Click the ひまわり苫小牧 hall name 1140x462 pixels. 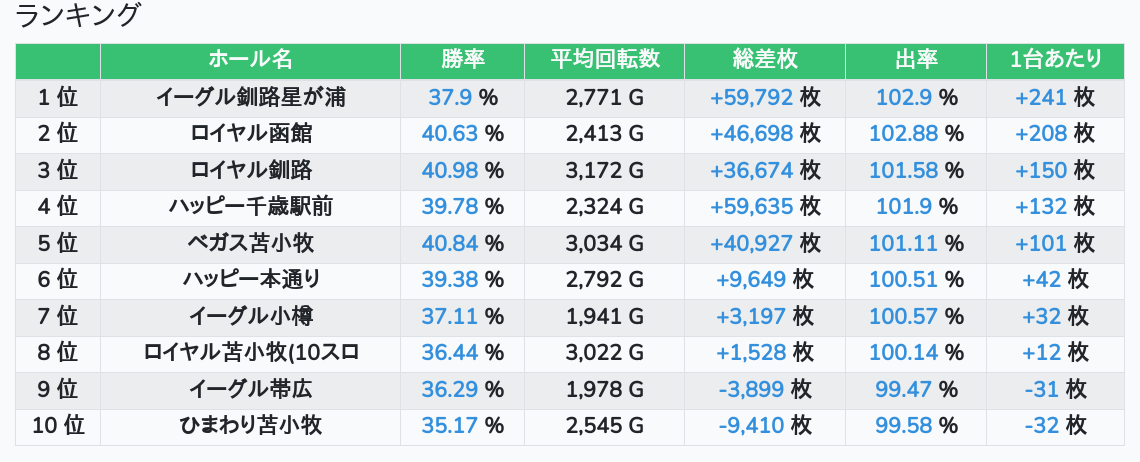tap(250, 426)
